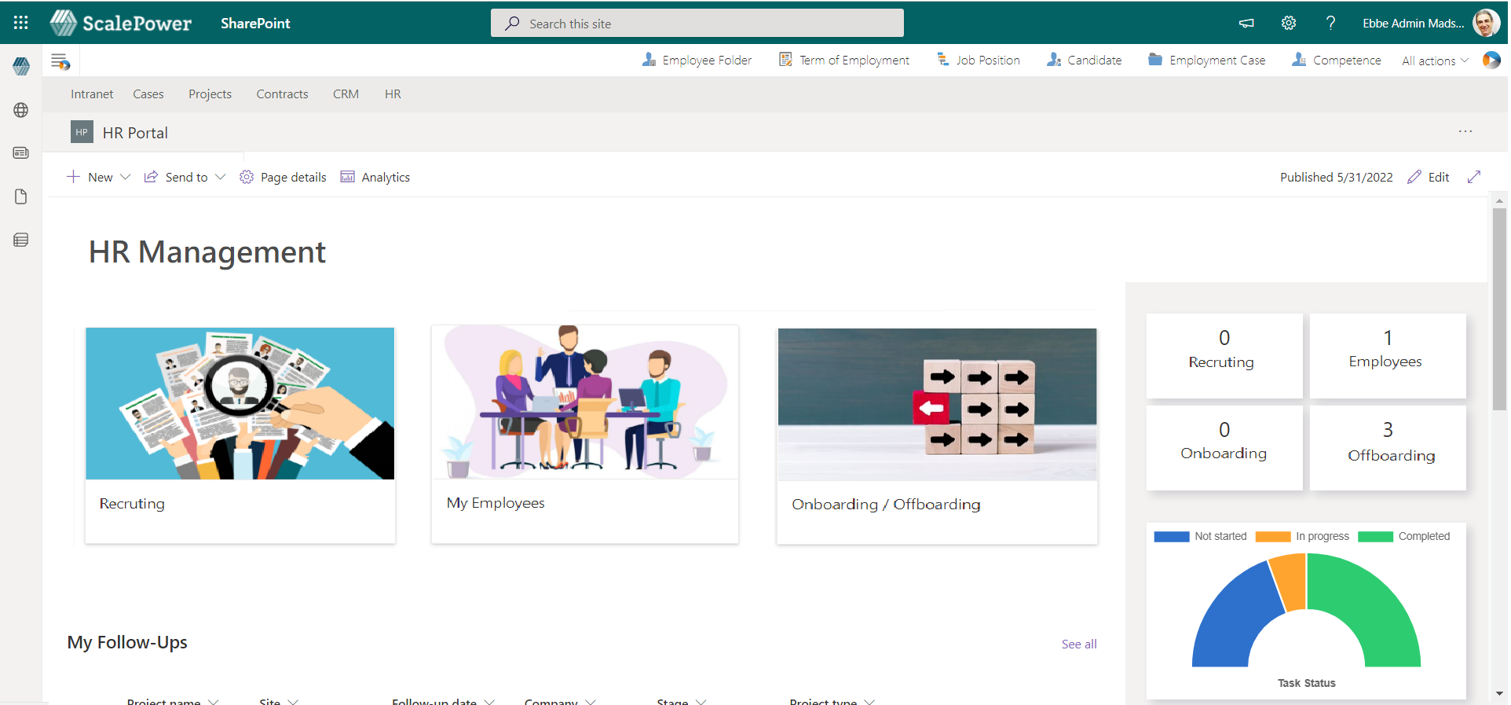Click the help question mark icon
Screen dimensions: 1511x705
click(x=1331, y=22)
